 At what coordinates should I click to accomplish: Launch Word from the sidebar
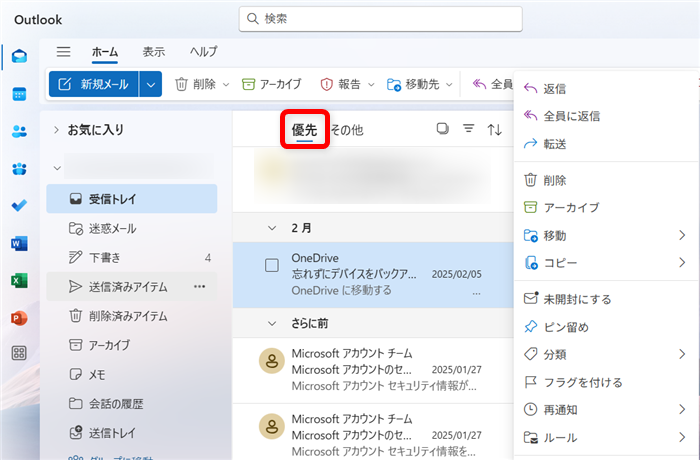pyautogui.click(x=19, y=243)
